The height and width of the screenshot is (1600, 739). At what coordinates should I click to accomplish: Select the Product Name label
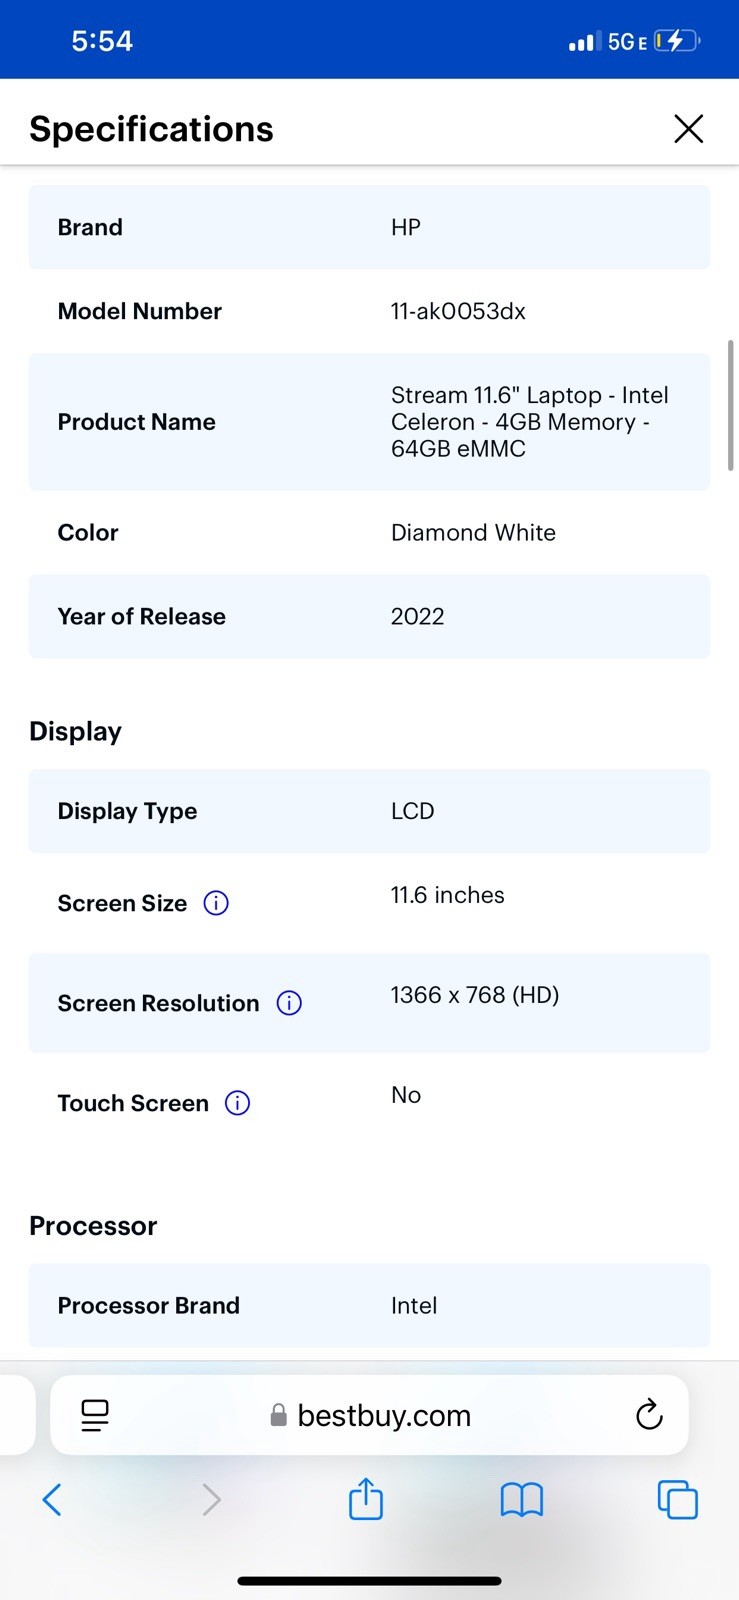(x=137, y=422)
